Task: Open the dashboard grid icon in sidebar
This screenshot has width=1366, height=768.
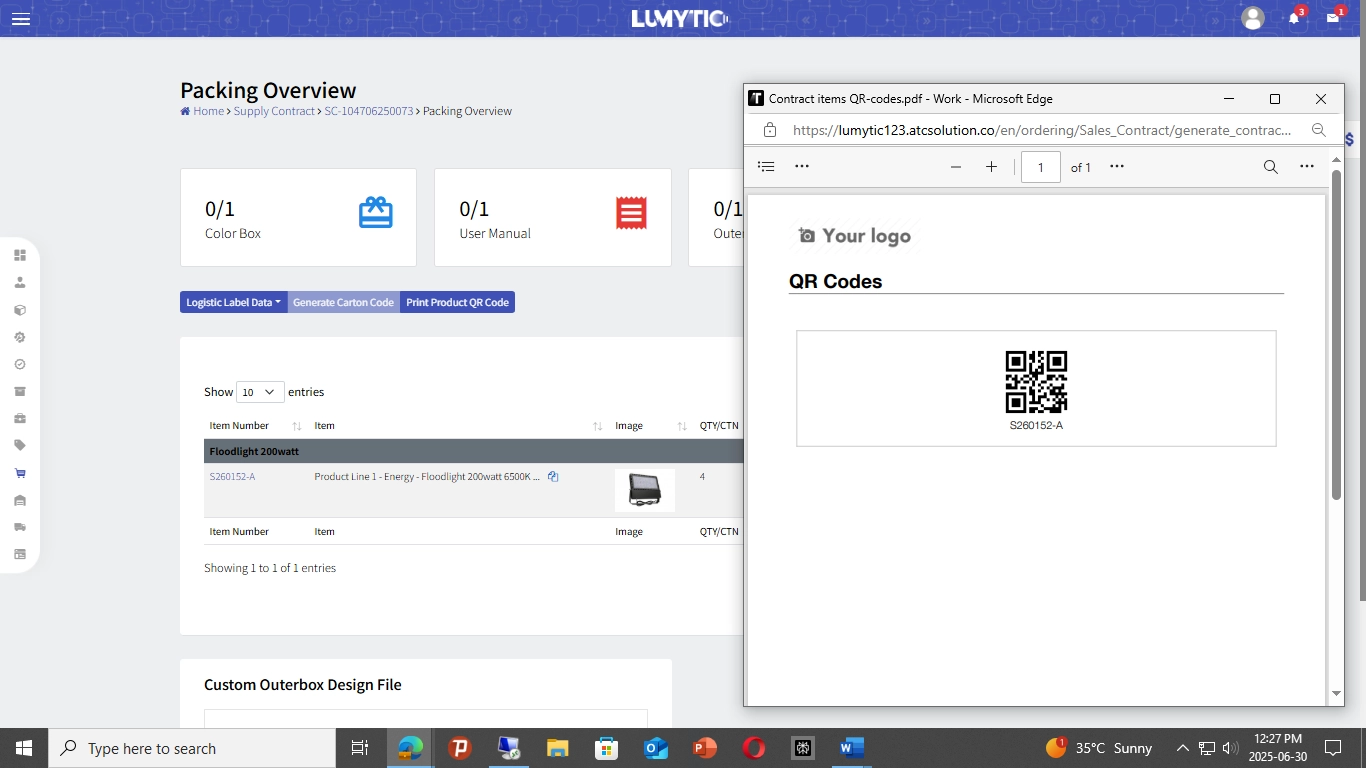Action: (x=19, y=254)
